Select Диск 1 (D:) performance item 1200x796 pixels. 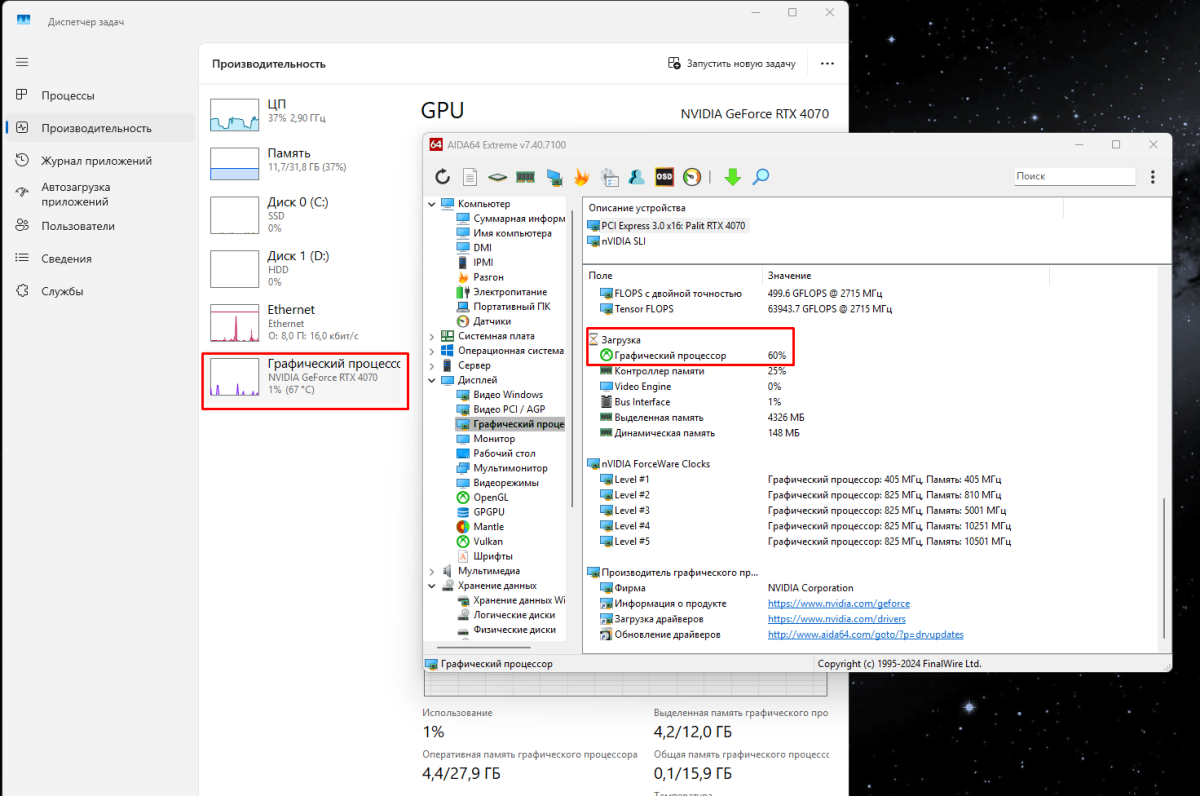pos(304,267)
